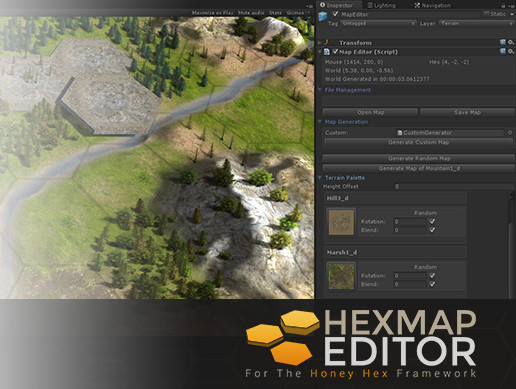Click the Transform component icon
The width and height of the screenshot is (516, 389).
click(328, 42)
